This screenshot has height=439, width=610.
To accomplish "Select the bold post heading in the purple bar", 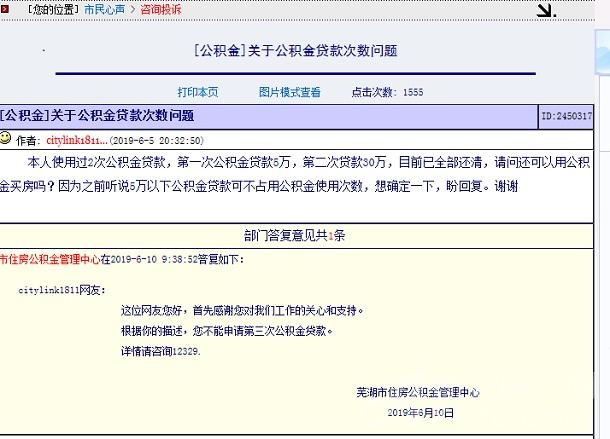I will (x=97, y=116).
